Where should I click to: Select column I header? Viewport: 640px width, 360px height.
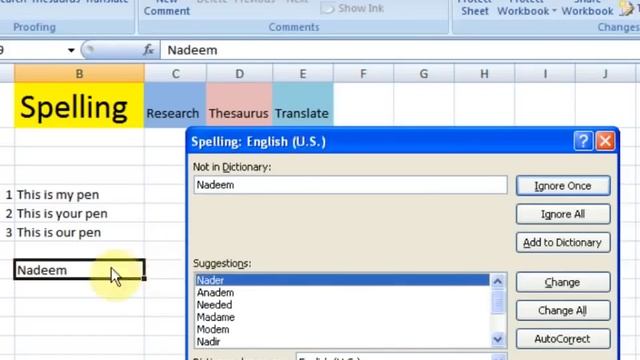(x=545, y=73)
